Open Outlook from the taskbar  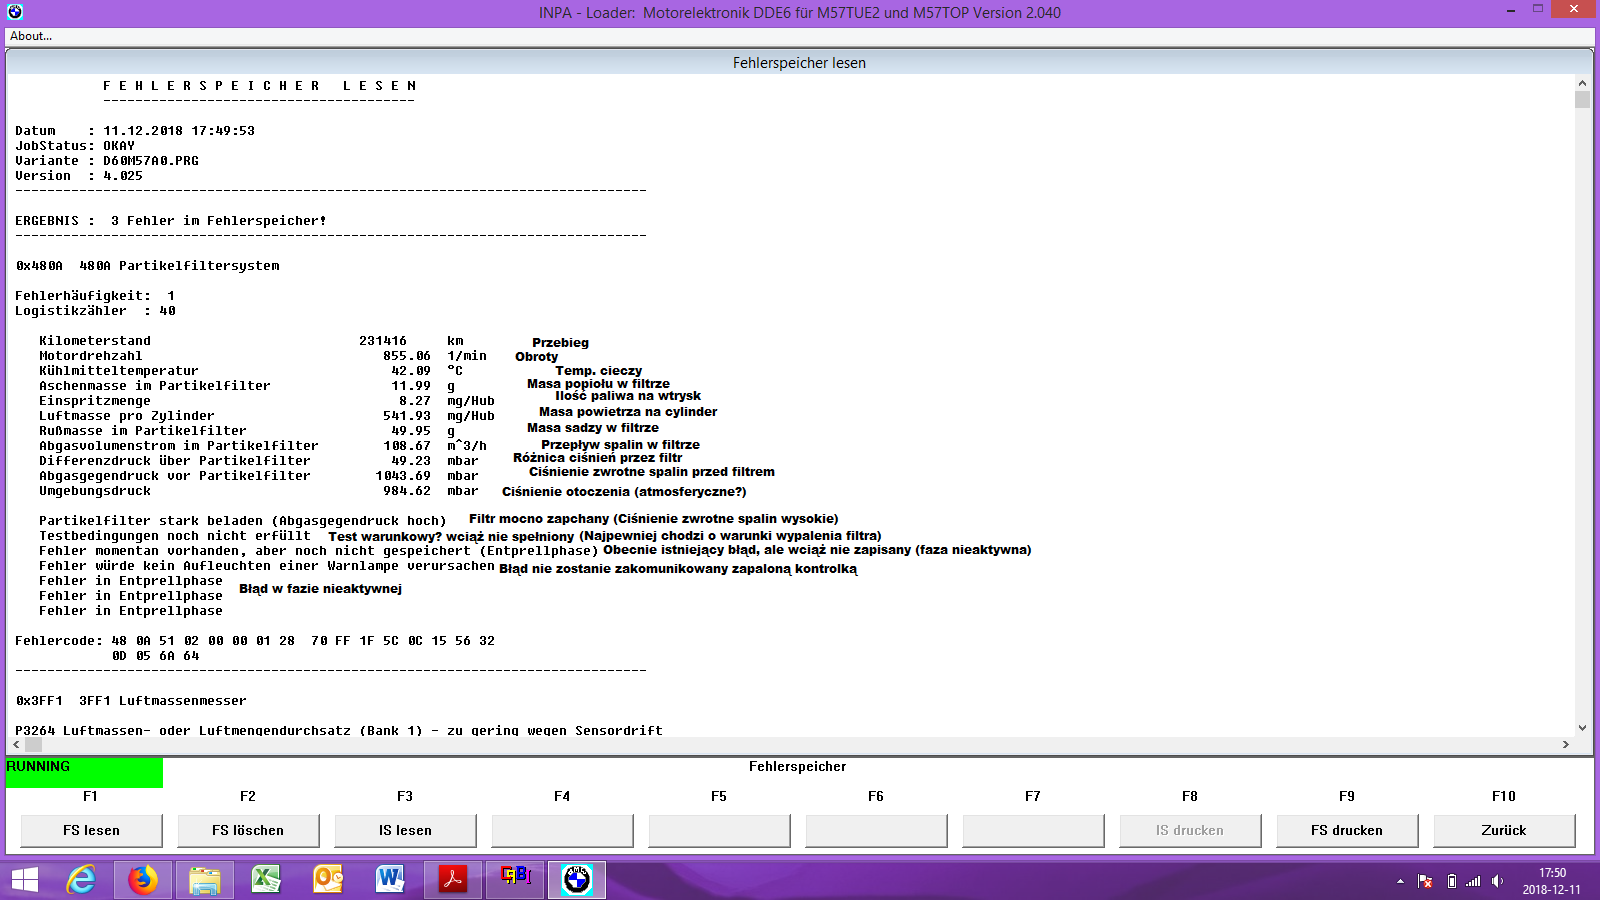(x=329, y=880)
